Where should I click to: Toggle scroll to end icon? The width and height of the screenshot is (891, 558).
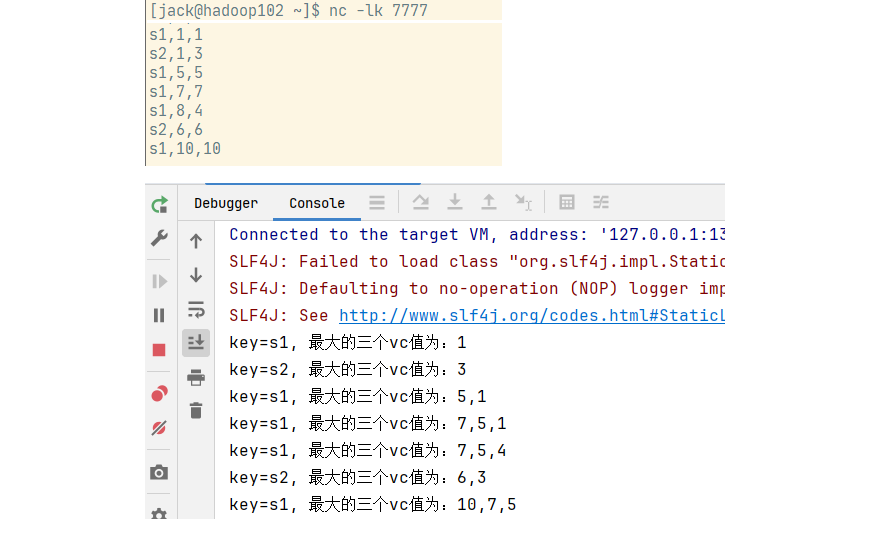point(196,343)
